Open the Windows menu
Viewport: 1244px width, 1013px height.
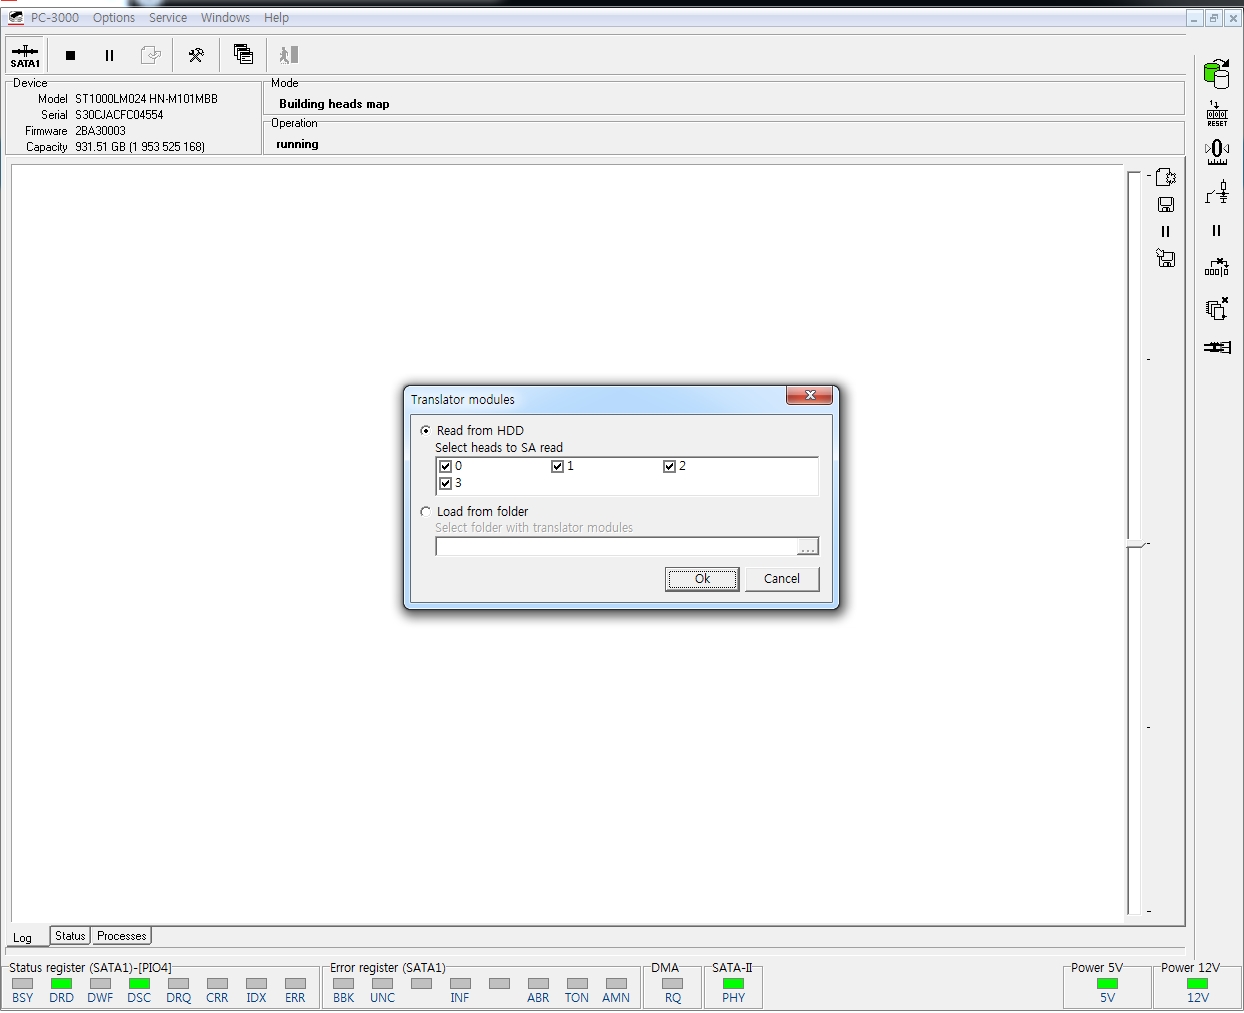click(x=225, y=18)
